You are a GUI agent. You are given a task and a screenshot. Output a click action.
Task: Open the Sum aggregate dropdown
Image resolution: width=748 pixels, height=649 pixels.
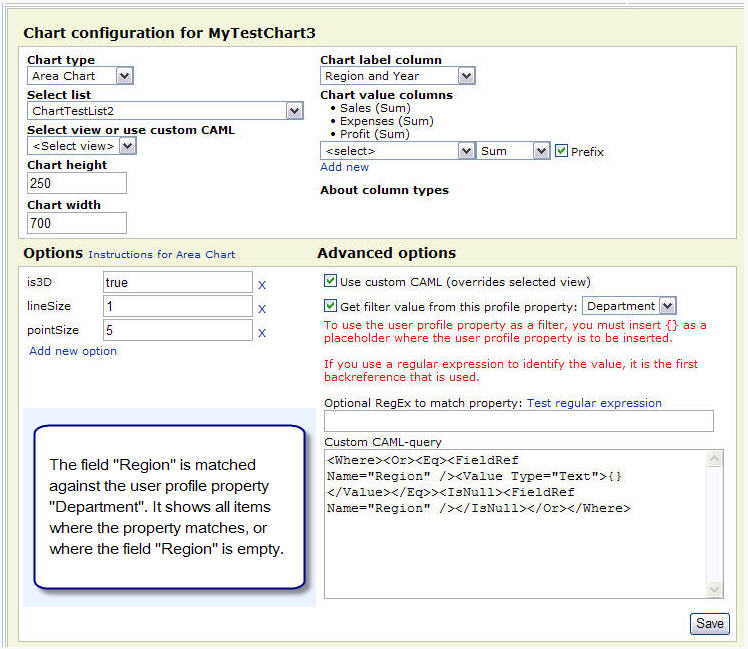(541, 151)
